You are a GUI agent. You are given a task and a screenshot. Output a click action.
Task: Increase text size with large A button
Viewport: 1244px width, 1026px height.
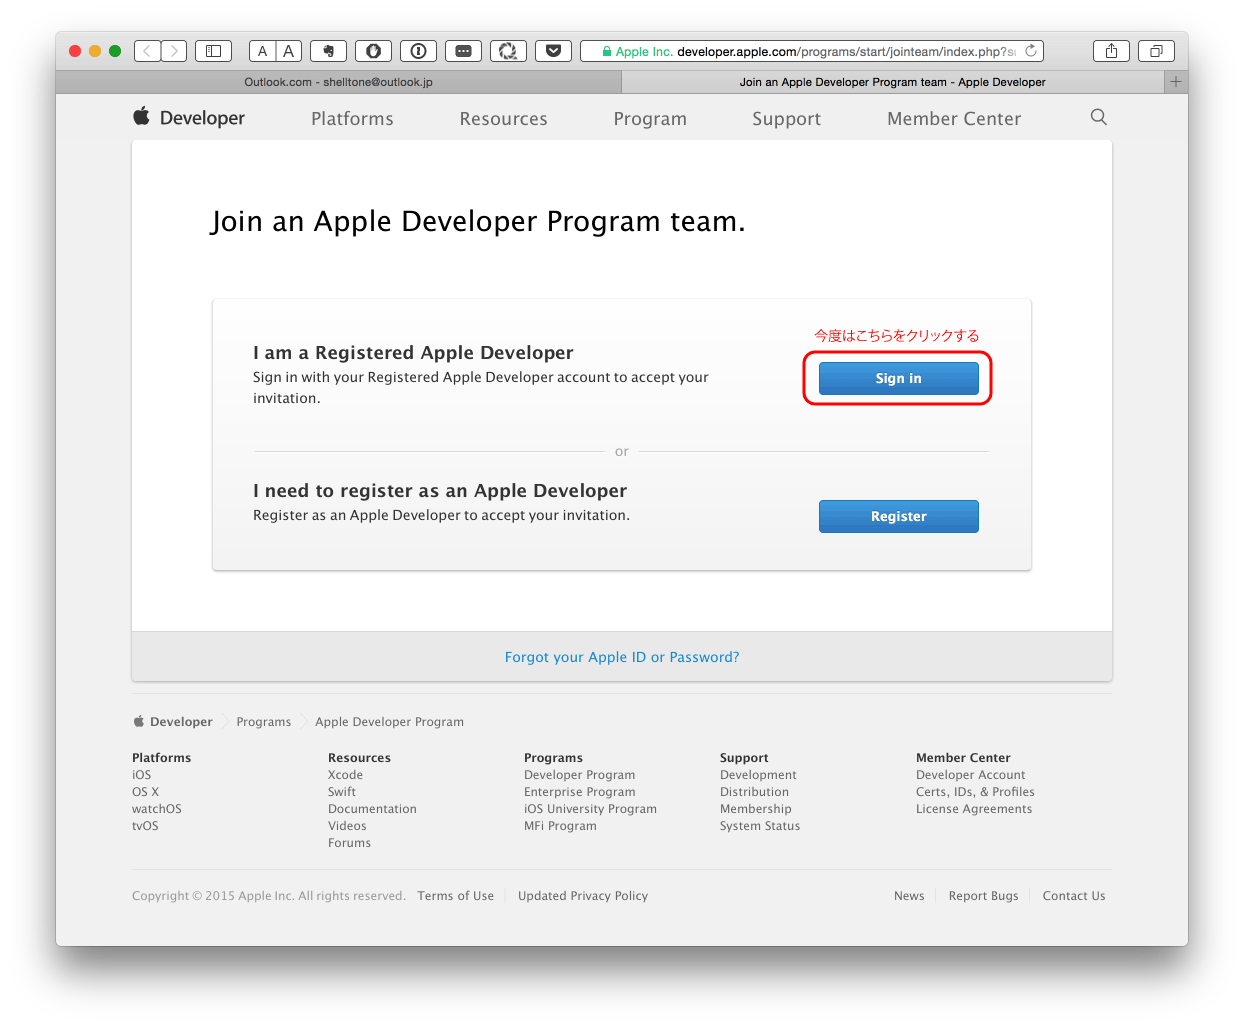coord(289,51)
